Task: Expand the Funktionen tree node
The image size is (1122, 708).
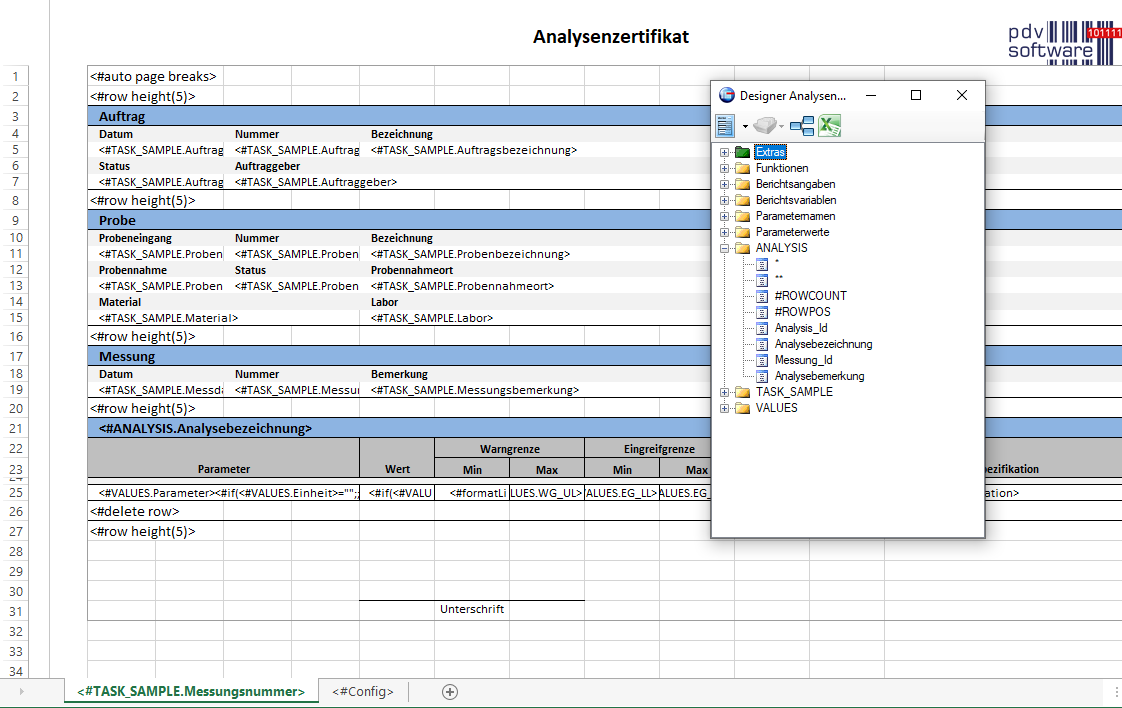Action: pos(724,168)
